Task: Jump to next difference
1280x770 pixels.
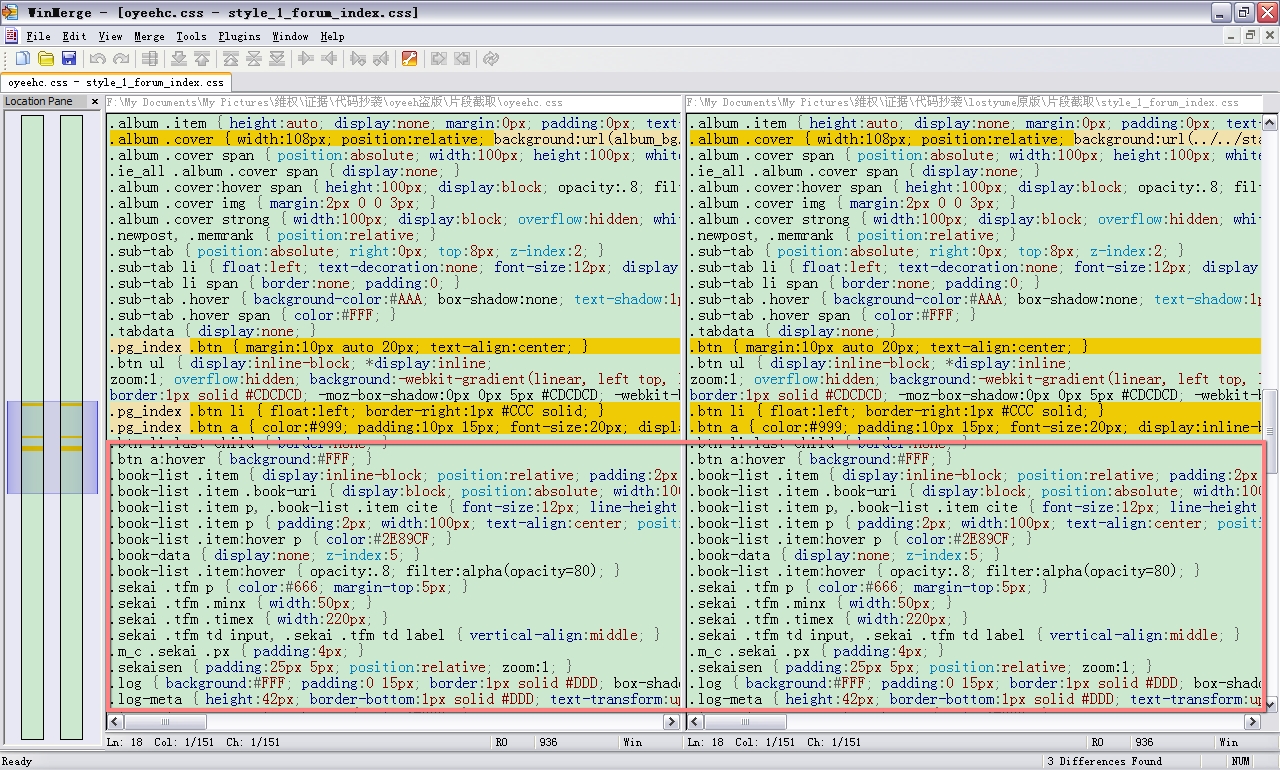Action: tap(178, 59)
